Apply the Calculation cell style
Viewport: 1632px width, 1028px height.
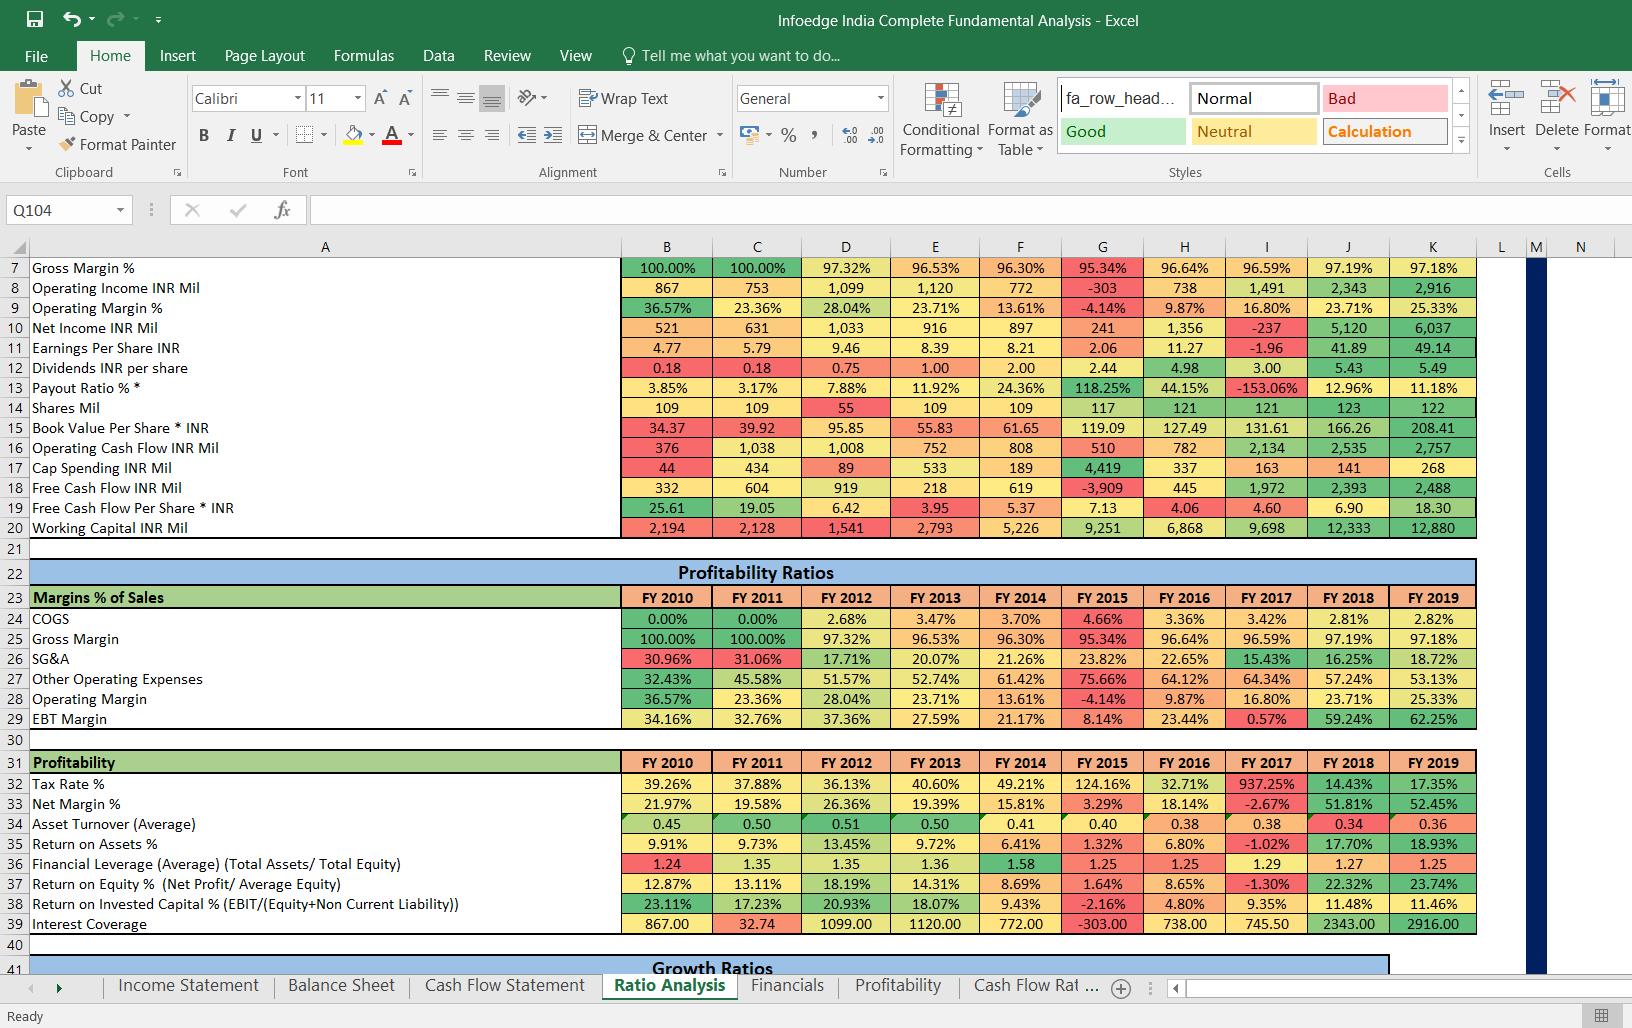(1385, 131)
